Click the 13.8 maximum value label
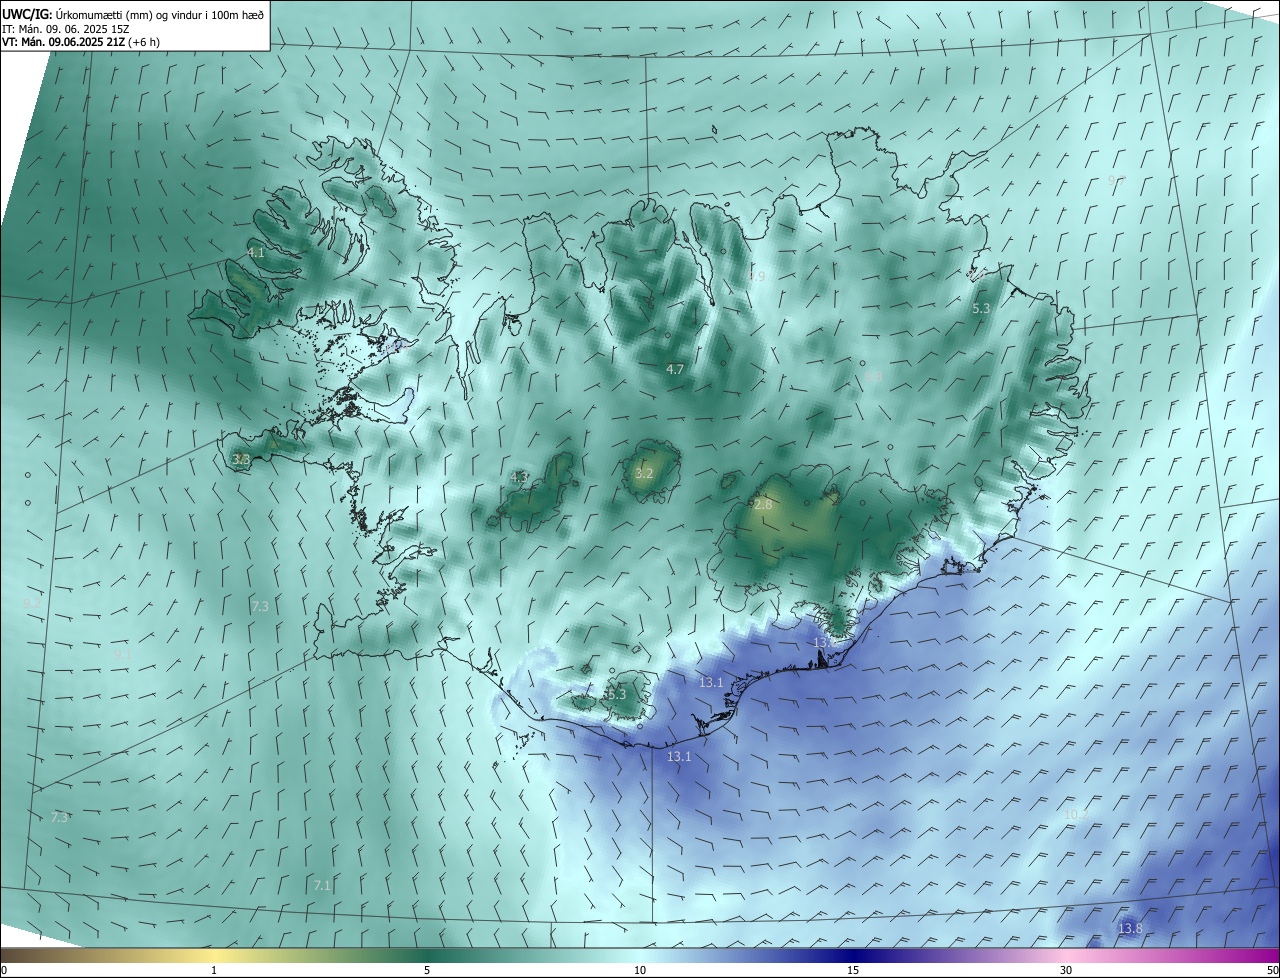 pyautogui.click(x=1130, y=929)
